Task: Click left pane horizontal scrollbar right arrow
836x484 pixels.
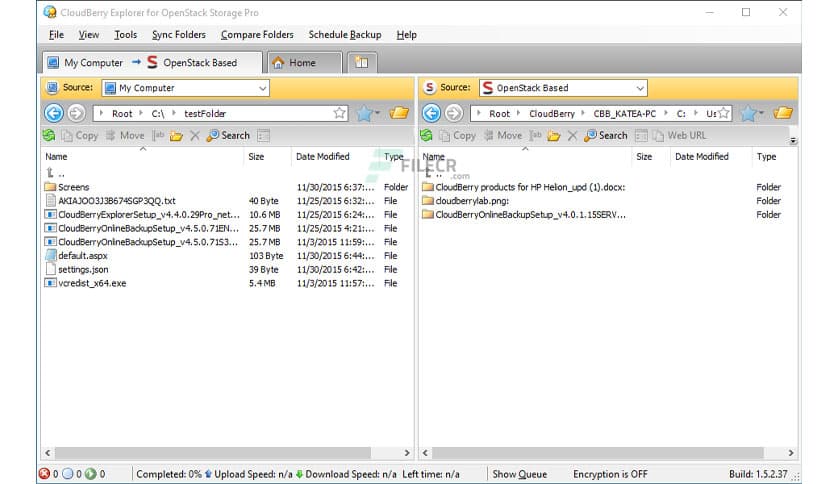Action: [407, 453]
